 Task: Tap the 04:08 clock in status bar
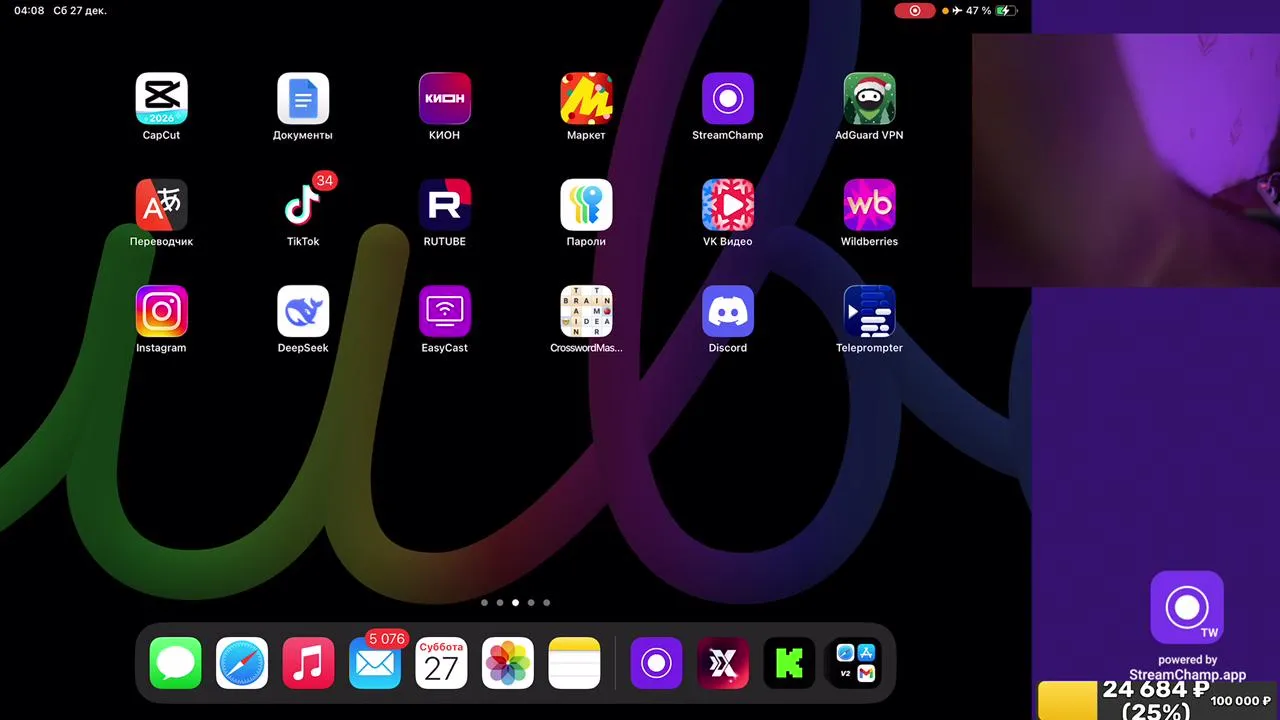click(x=29, y=11)
